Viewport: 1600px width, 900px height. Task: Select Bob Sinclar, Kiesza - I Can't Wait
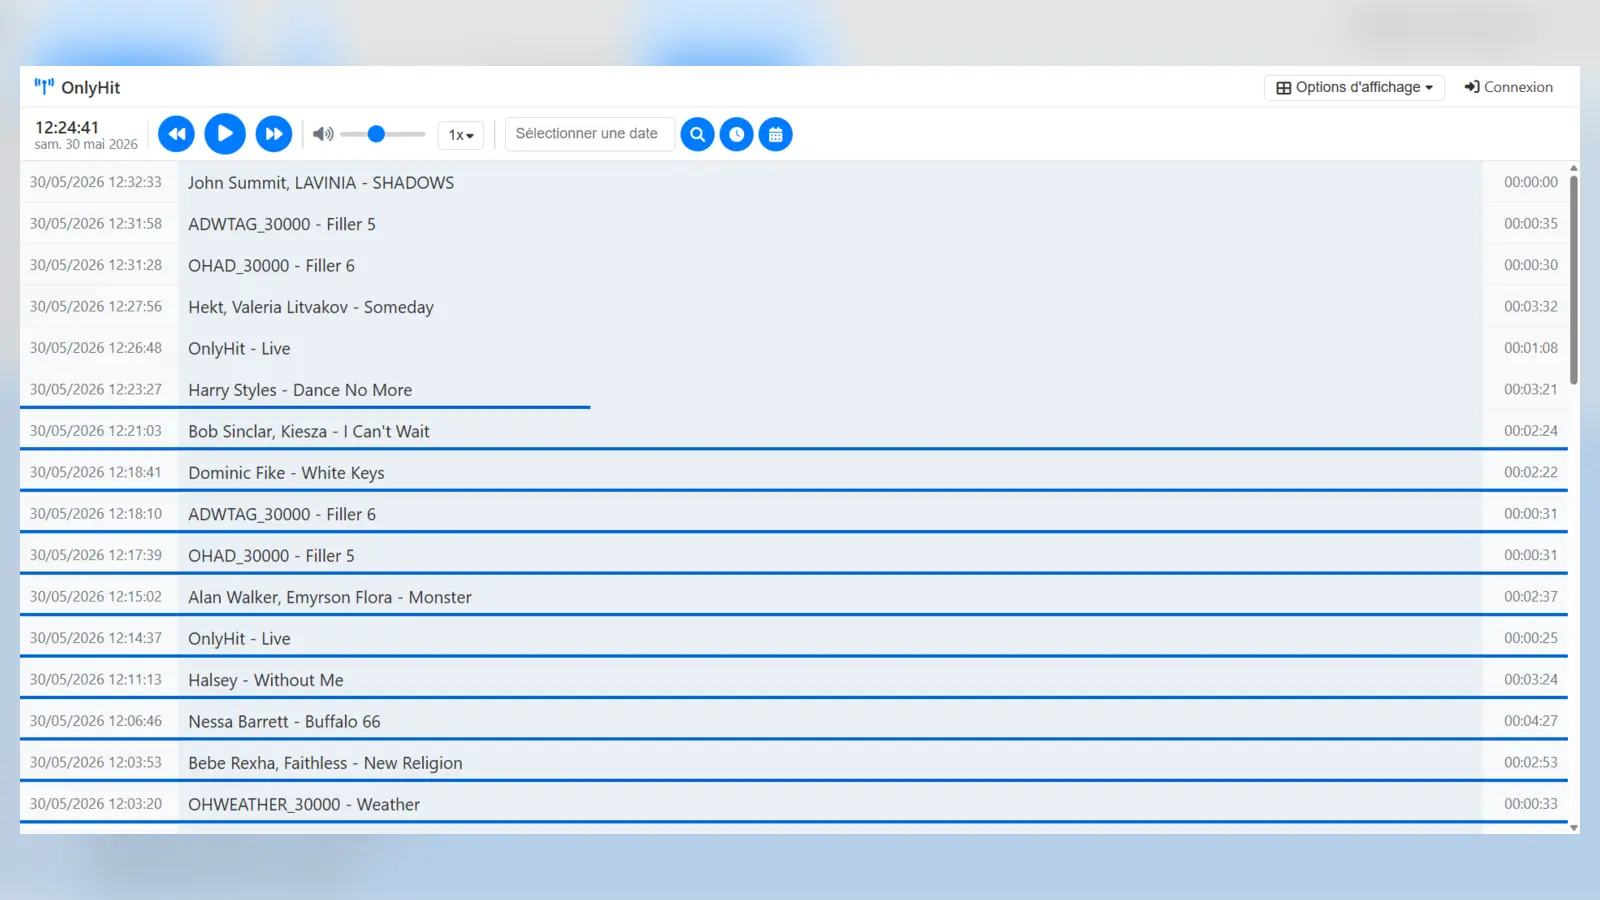click(794, 431)
